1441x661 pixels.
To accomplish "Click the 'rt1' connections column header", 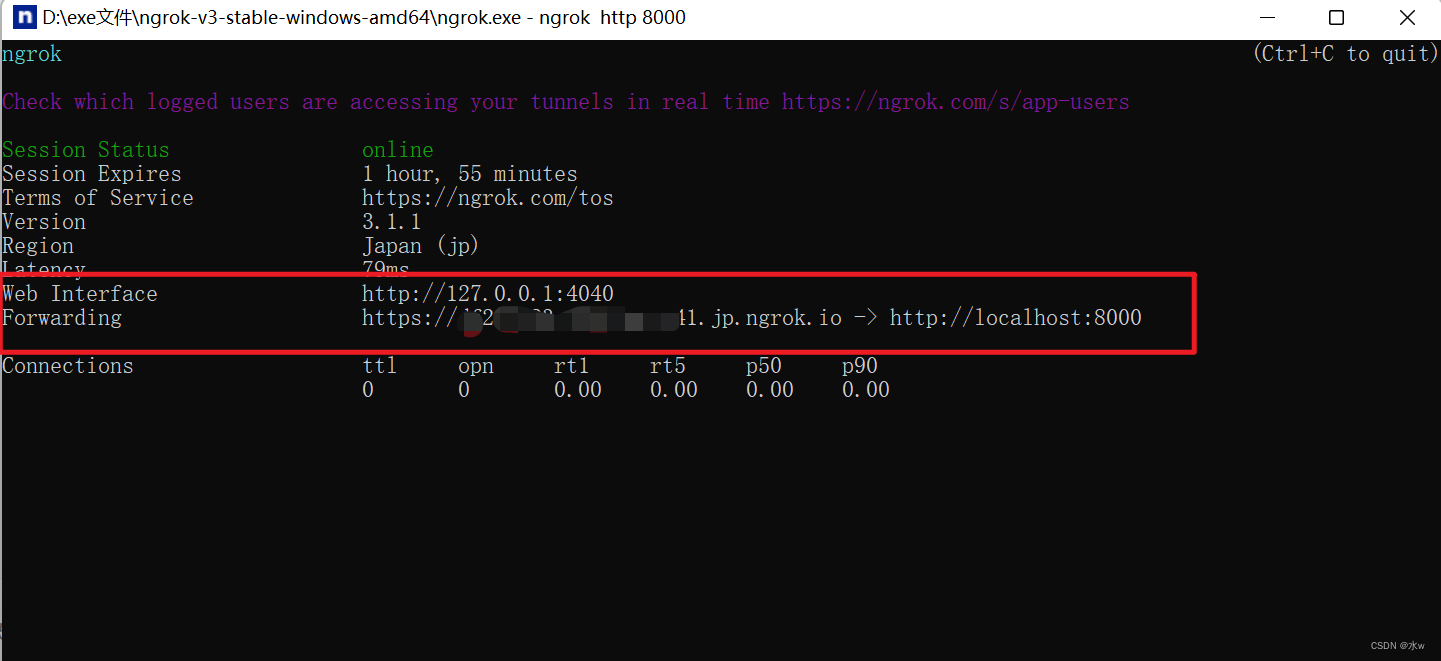I will click(572, 366).
